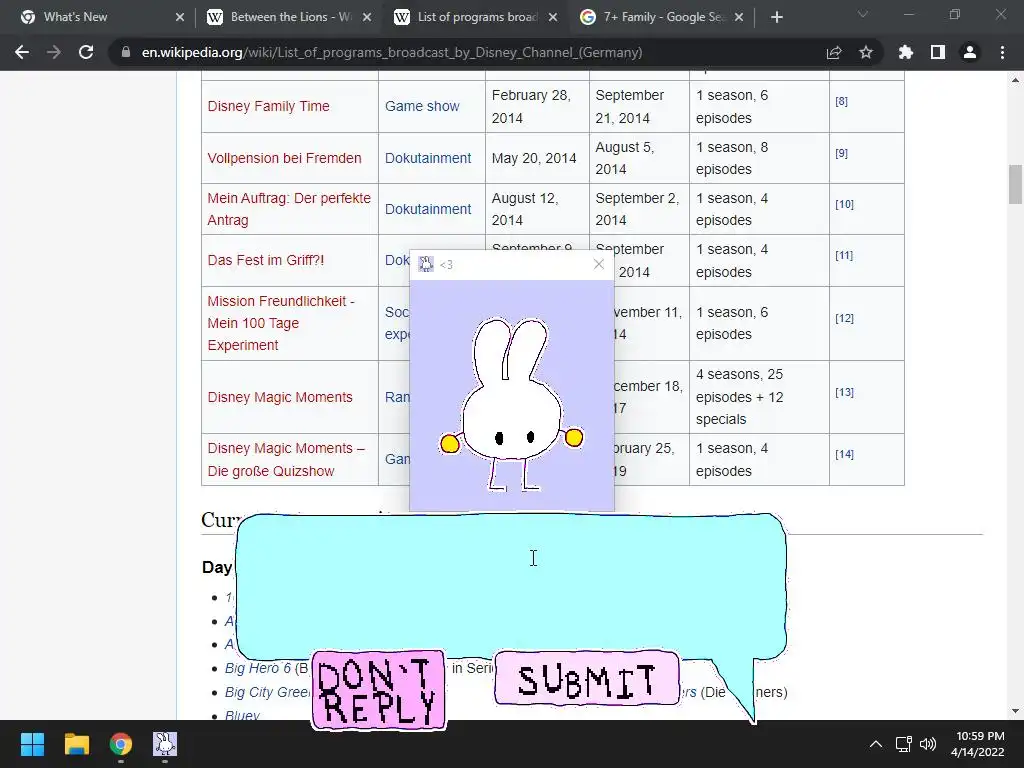
Task: Close the Between the Lions tab
Action: [x=367, y=17]
